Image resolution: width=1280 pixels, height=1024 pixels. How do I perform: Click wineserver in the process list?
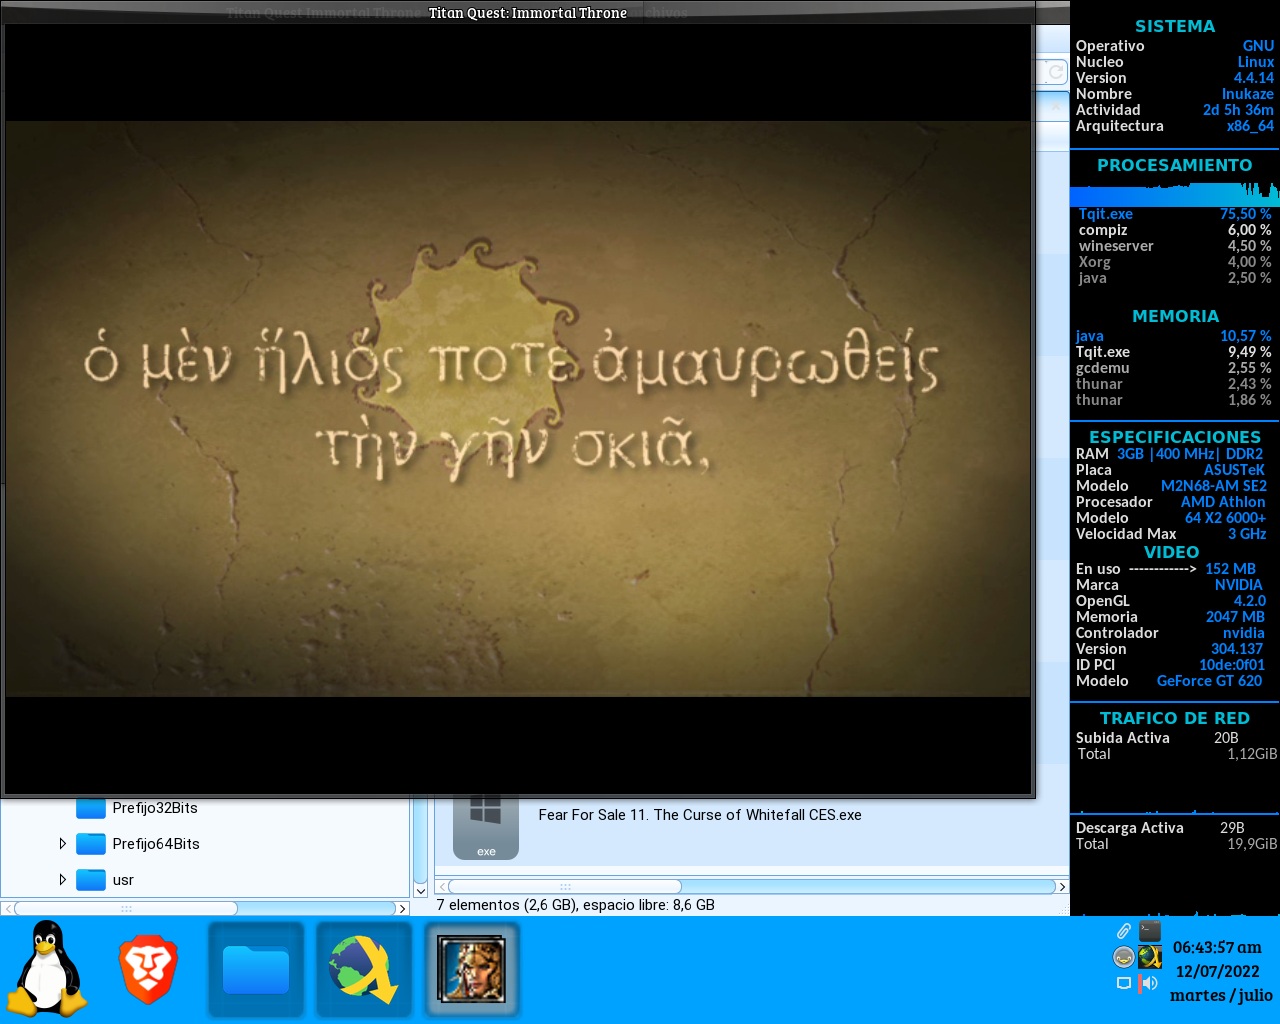1116,246
